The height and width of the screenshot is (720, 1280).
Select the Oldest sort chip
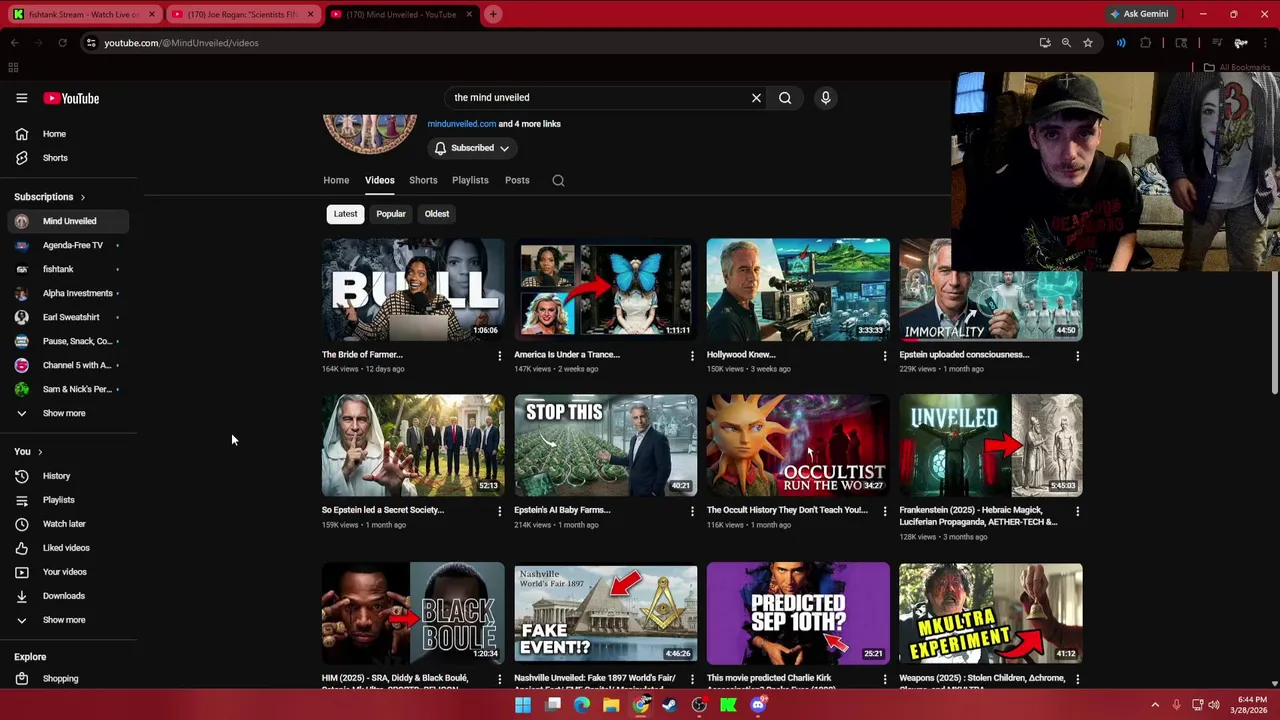(437, 214)
